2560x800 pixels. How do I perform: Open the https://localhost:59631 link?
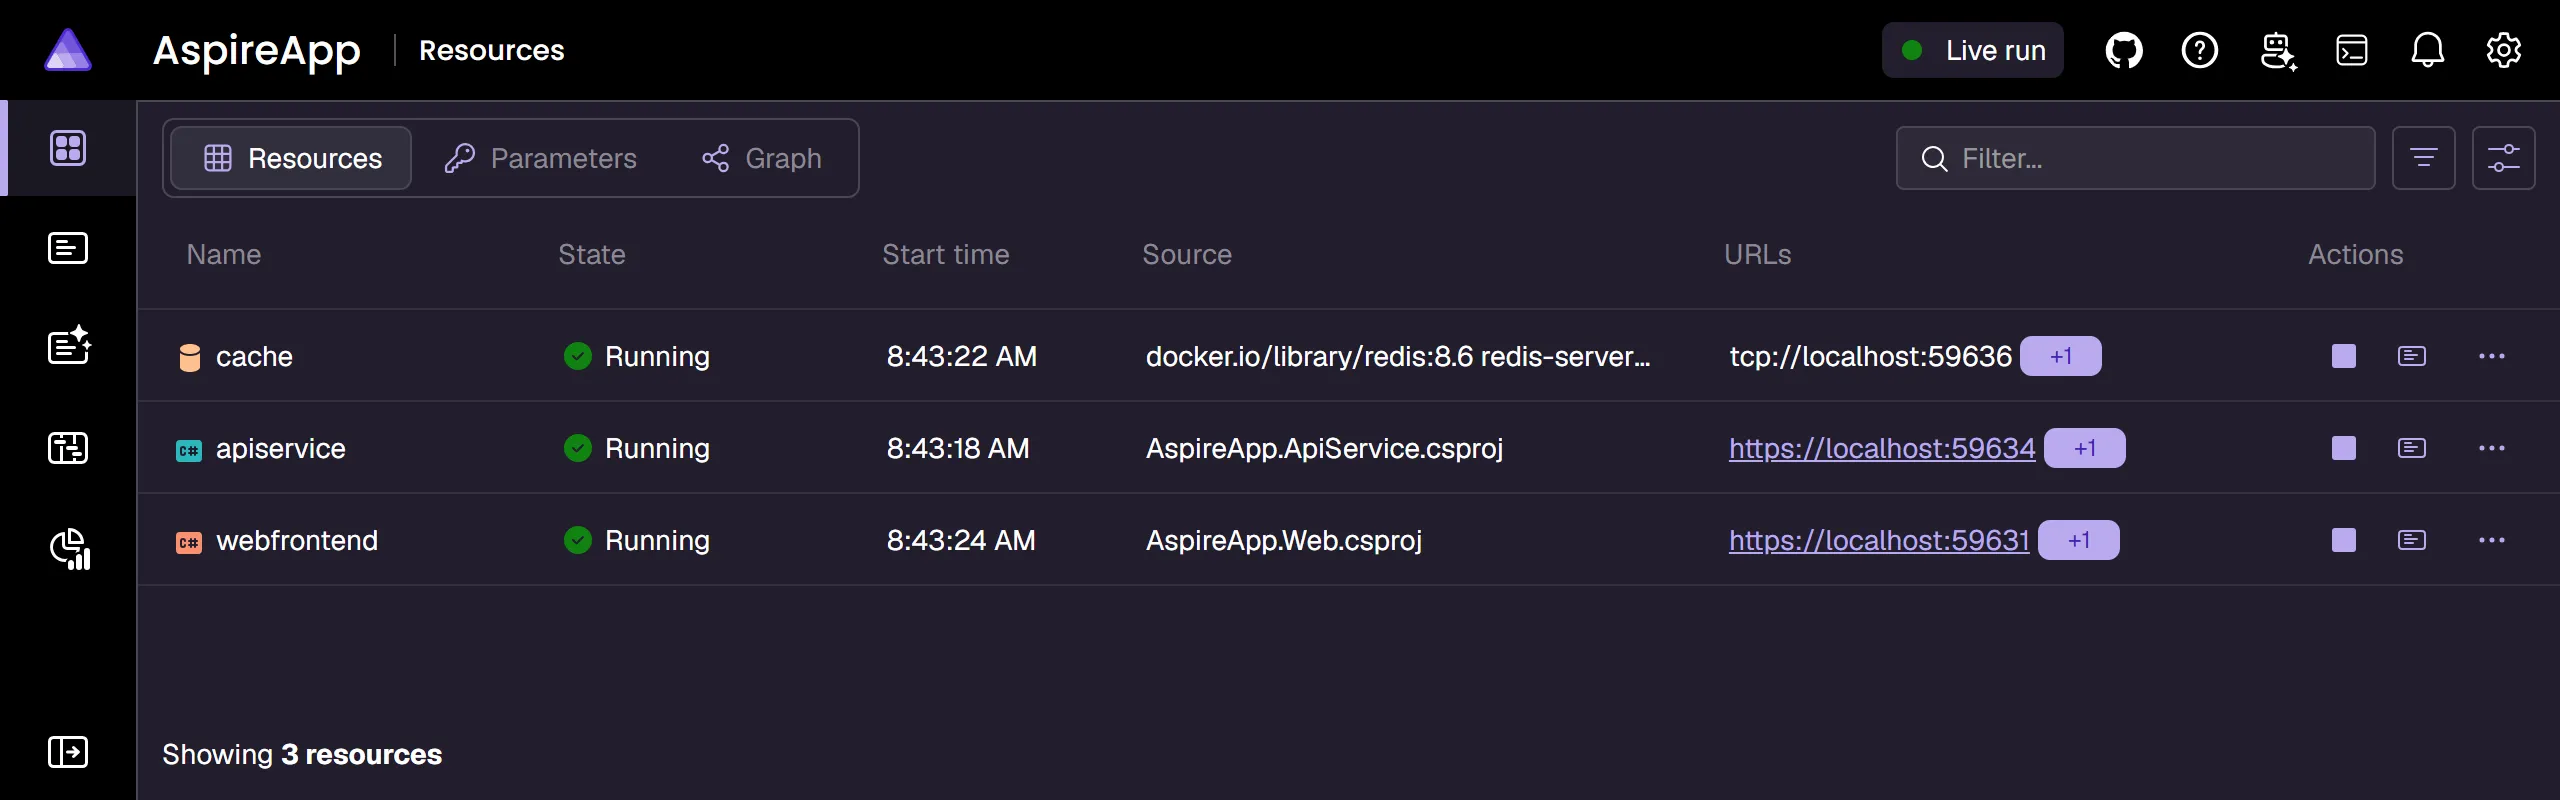[x=1879, y=540]
